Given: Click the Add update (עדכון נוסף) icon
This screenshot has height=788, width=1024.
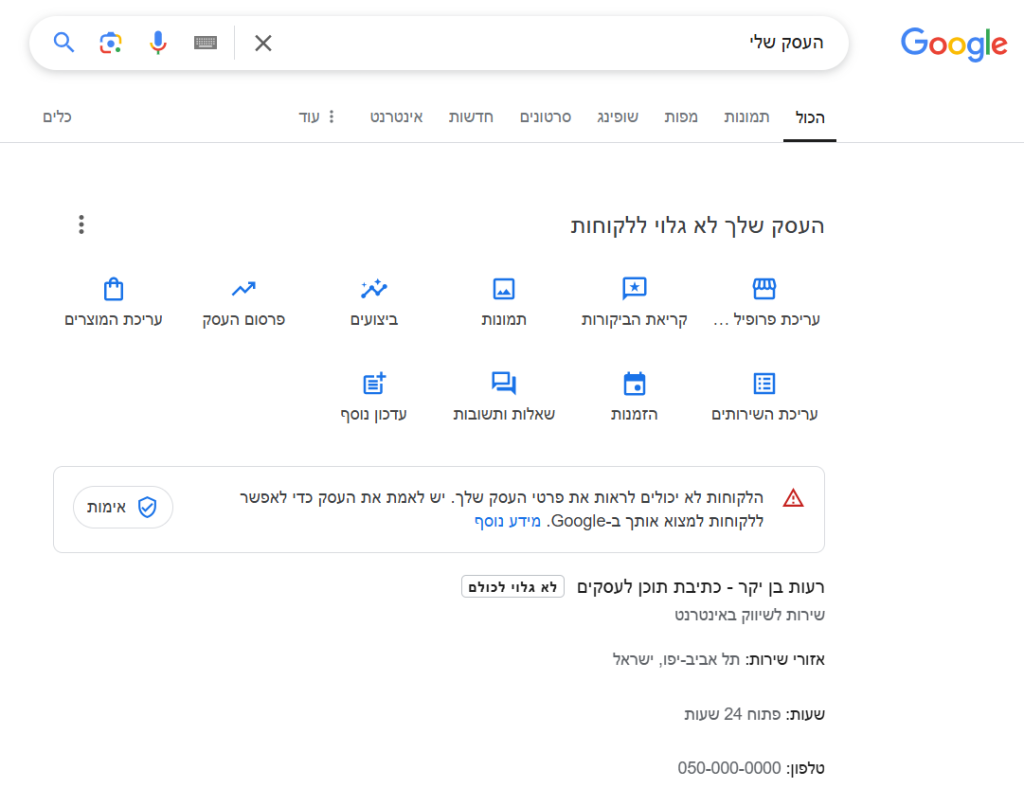Looking at the screenshot, I should click(x=373, y=383).
